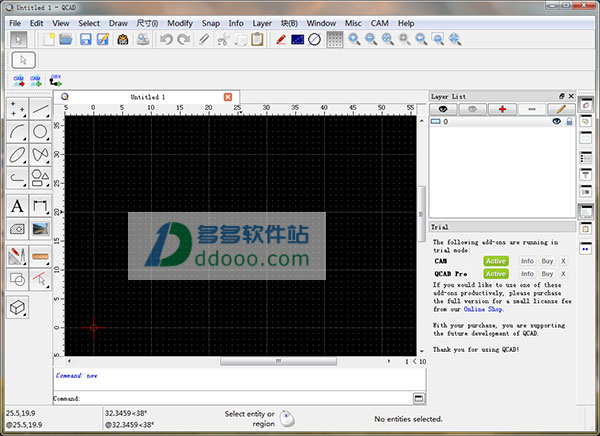This screenshot has height=436, width=600.
Task: Click Buy button for QCAD Pro
Action: 547,274
